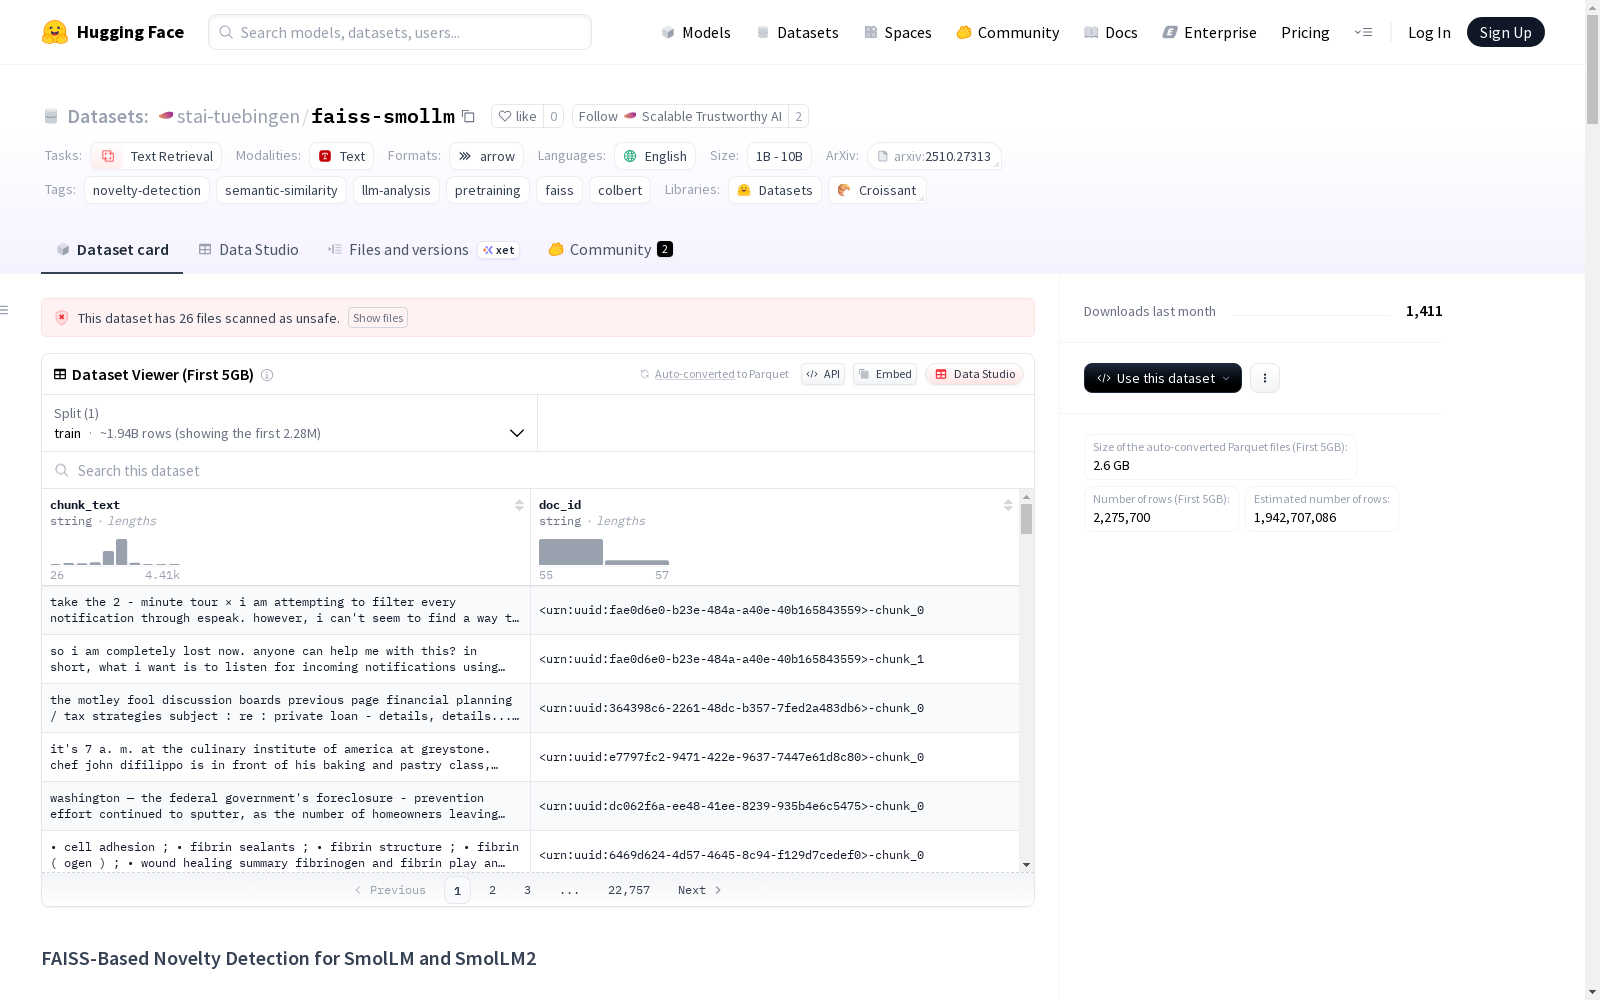The height and width of the screenshot is (1000, 1600).
Task: Open the arxiv:2510.27313 paper tag
Action: click(x=934, y=156)
